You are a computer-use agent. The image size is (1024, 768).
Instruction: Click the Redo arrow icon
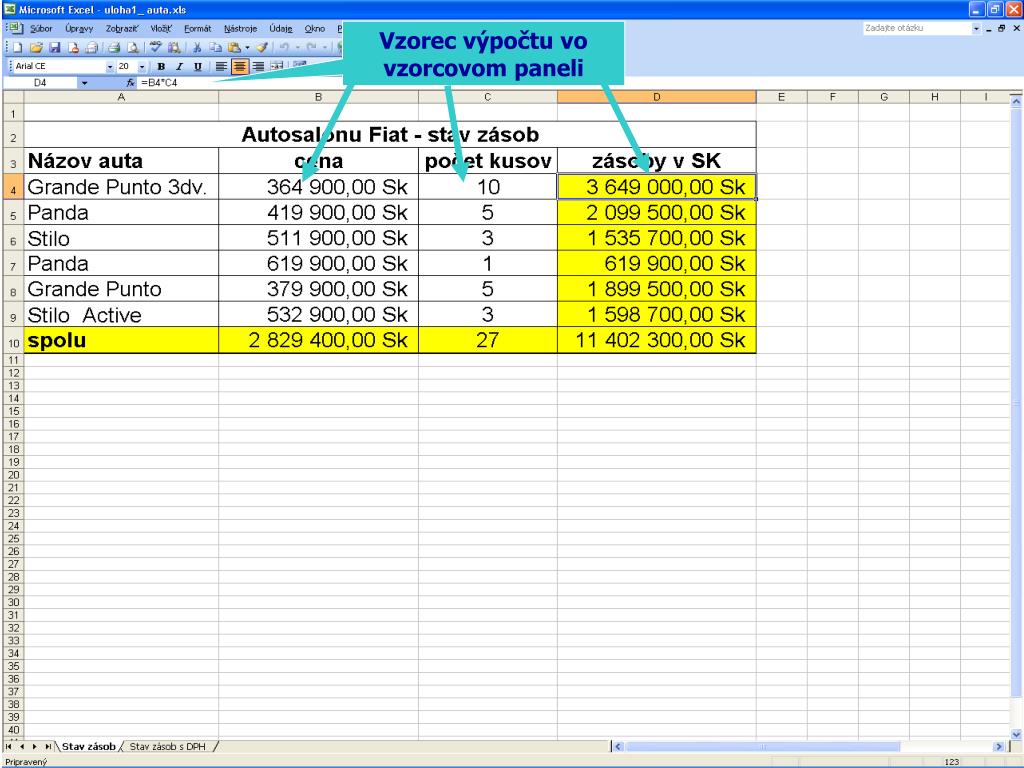tap(311, 47)
